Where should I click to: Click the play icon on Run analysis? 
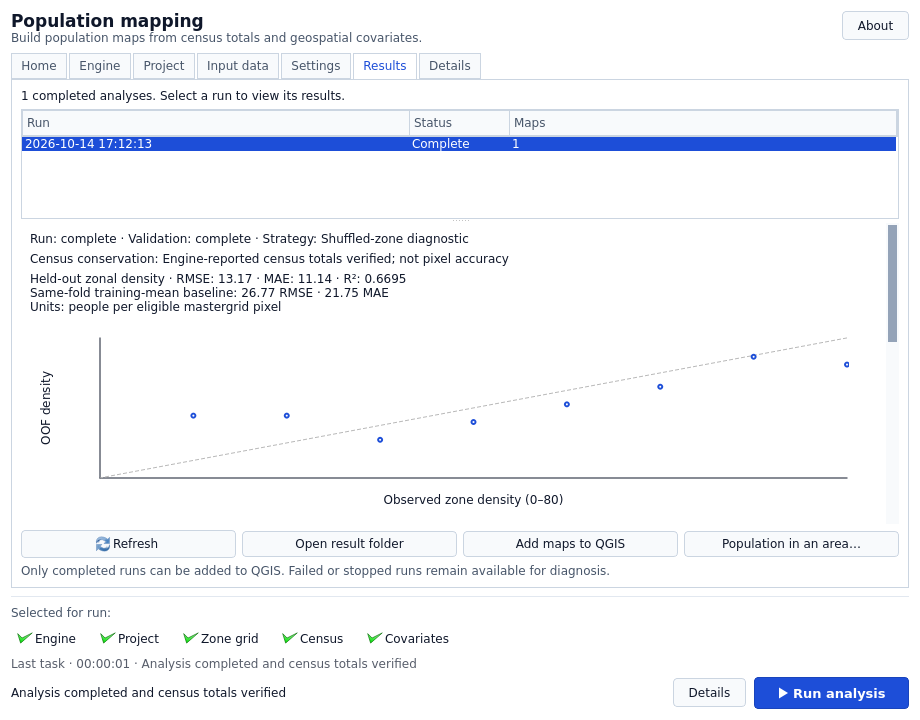(783, 693)
